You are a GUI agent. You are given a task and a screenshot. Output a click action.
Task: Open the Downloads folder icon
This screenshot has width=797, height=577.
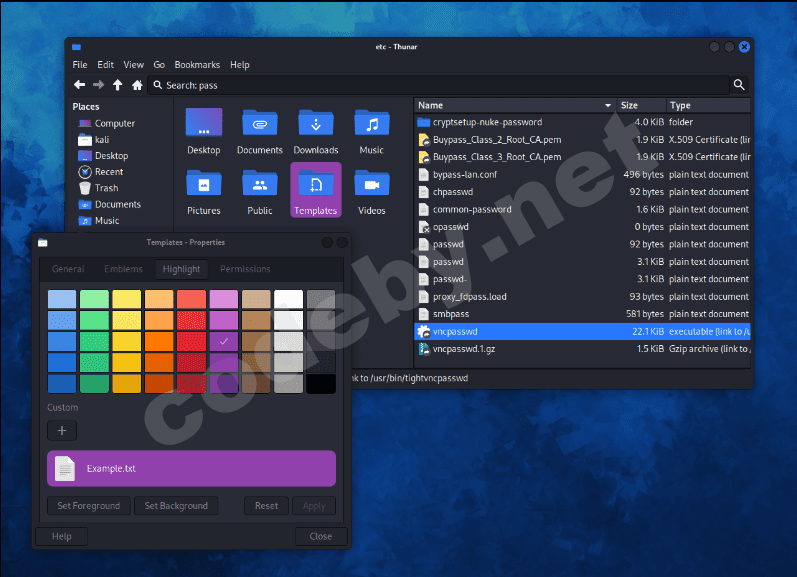[316, 125]
